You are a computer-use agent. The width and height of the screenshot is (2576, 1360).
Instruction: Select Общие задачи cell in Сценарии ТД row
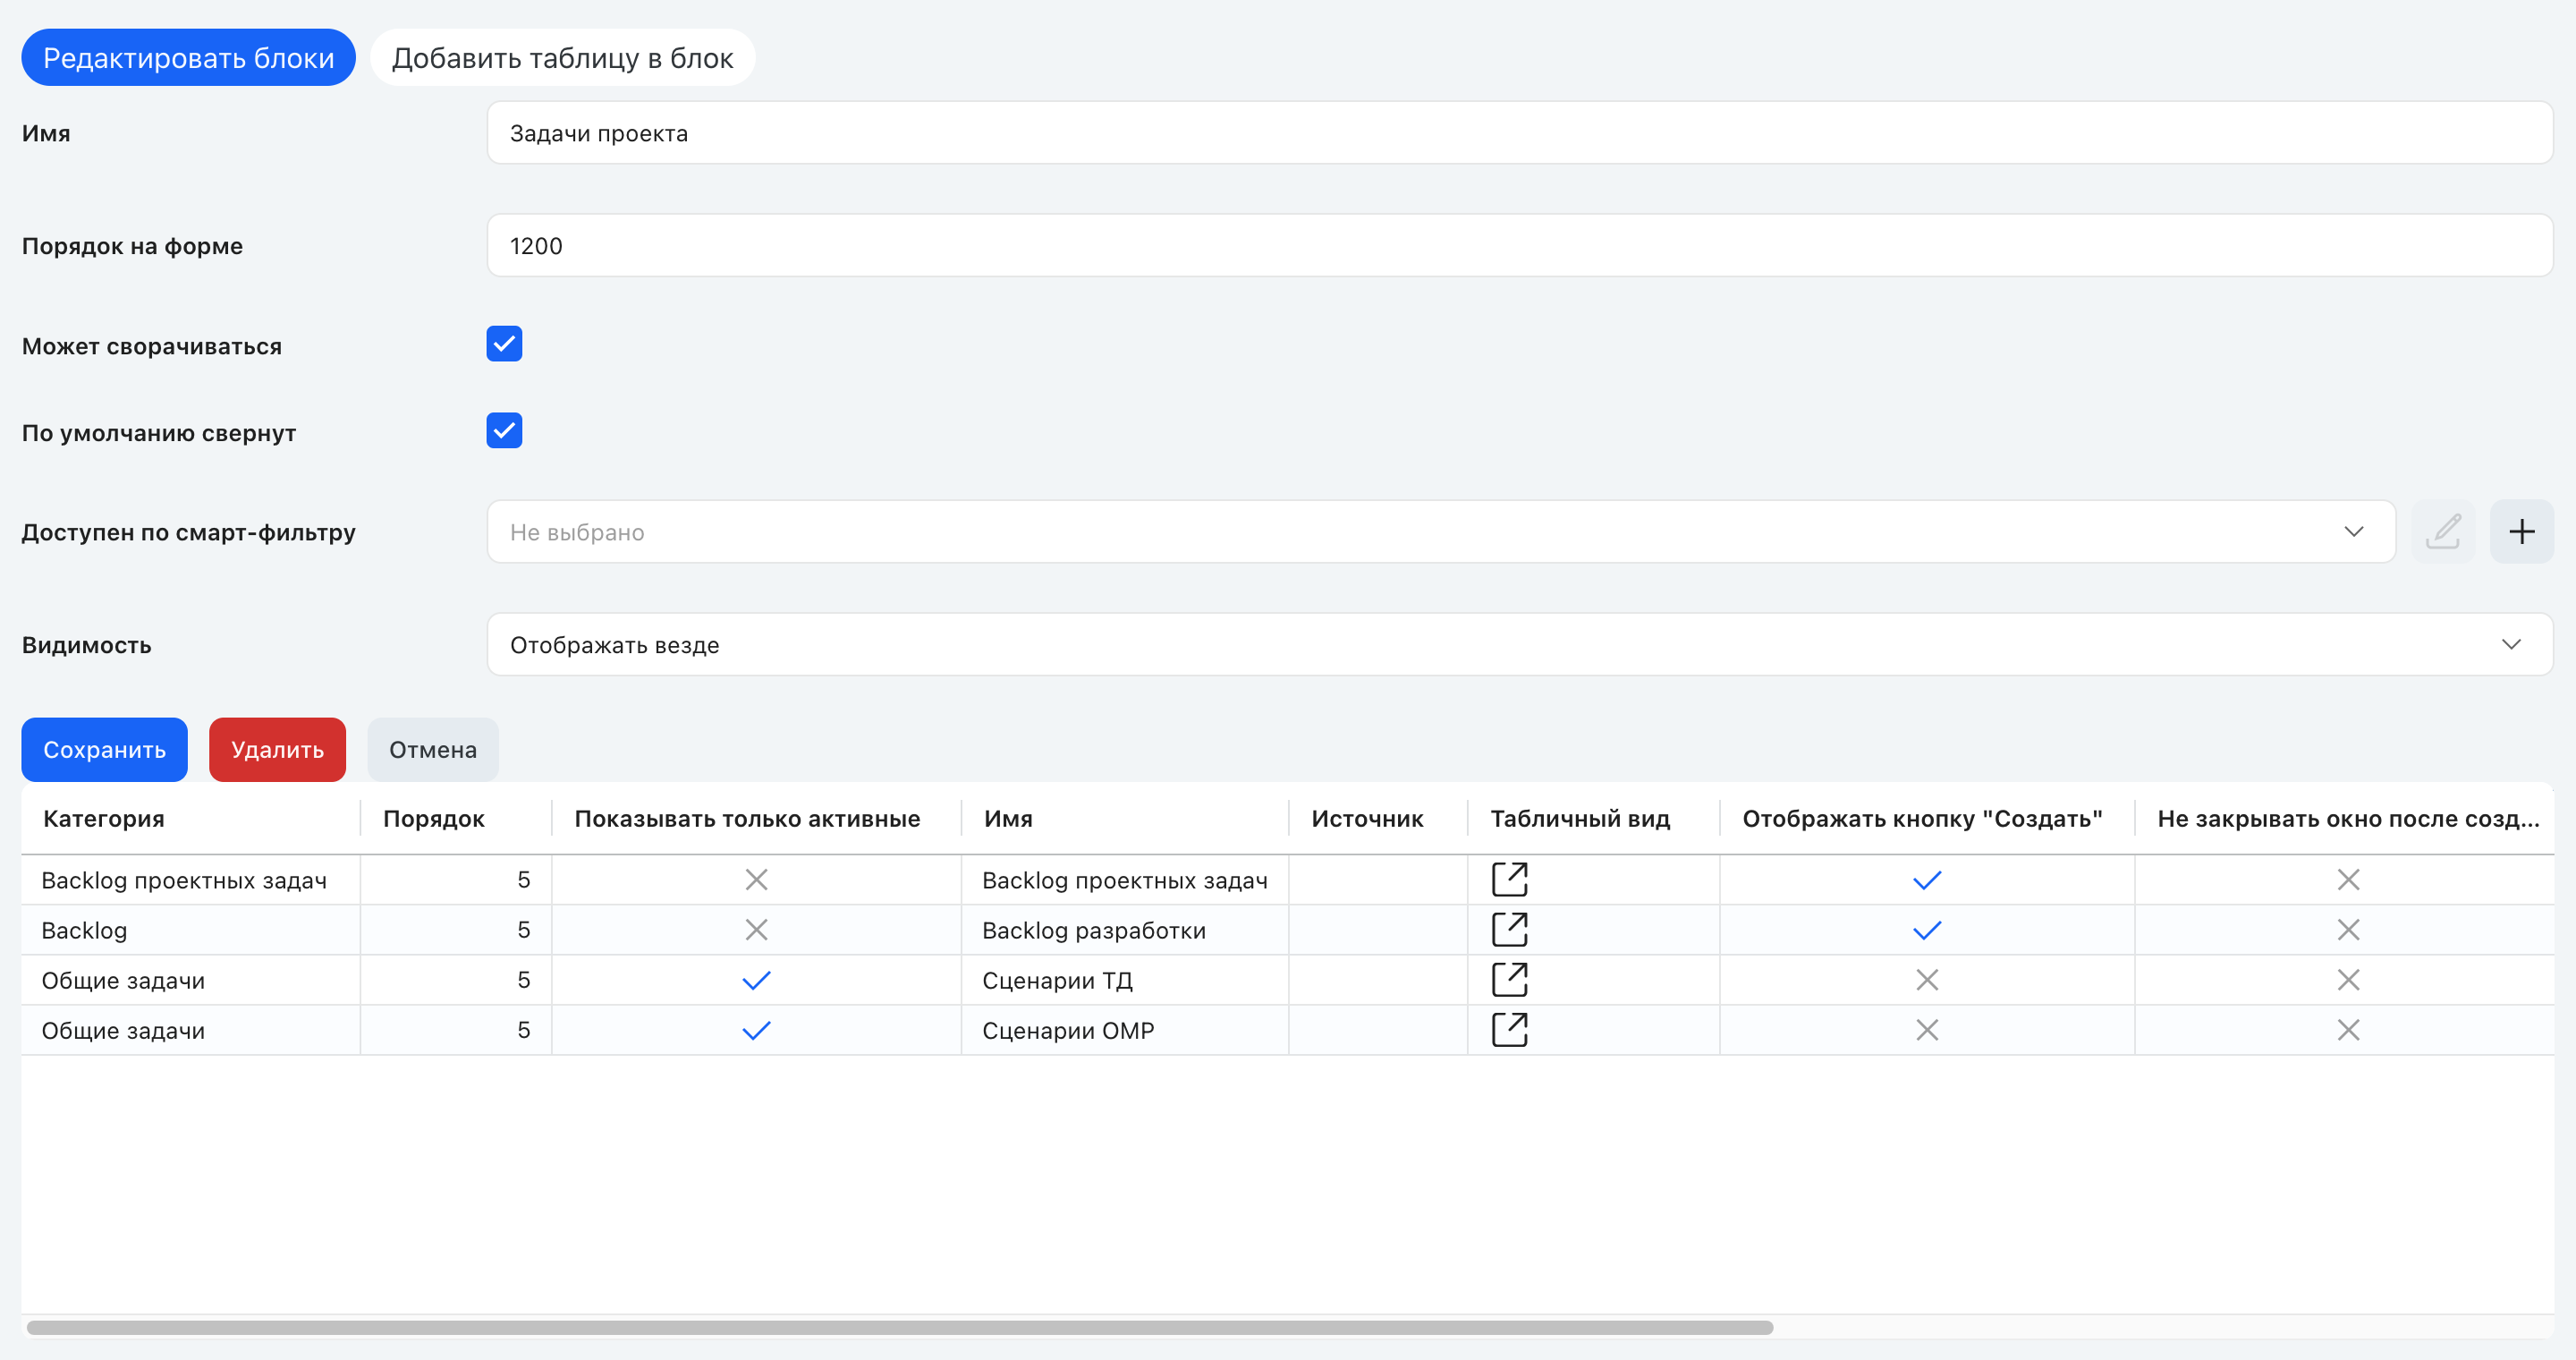coord(190,980)
